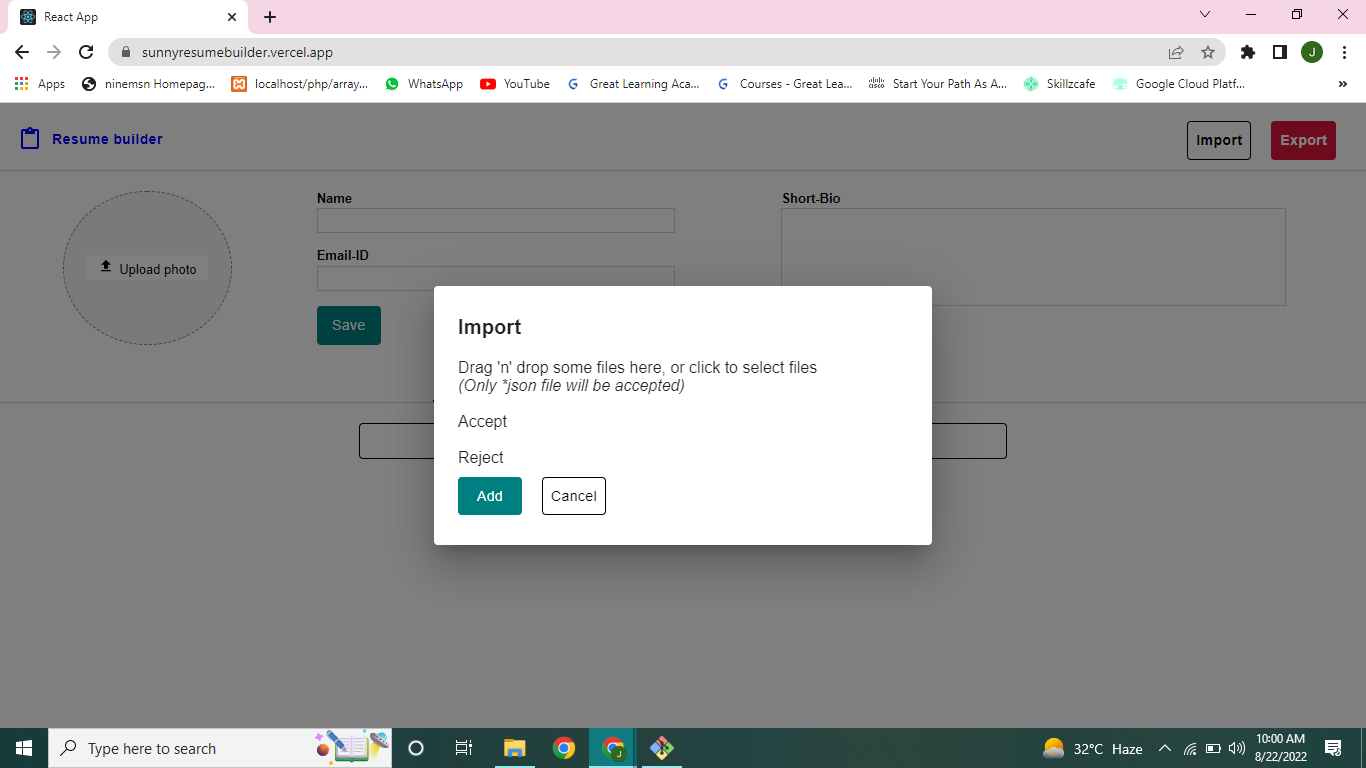Click the browser profile avatar J
The image size is (1366, 768).
tap(1312, 52)
